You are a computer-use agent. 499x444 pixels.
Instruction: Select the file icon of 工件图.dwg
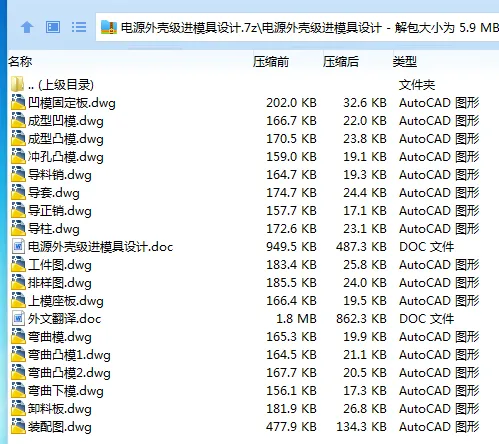18,264
